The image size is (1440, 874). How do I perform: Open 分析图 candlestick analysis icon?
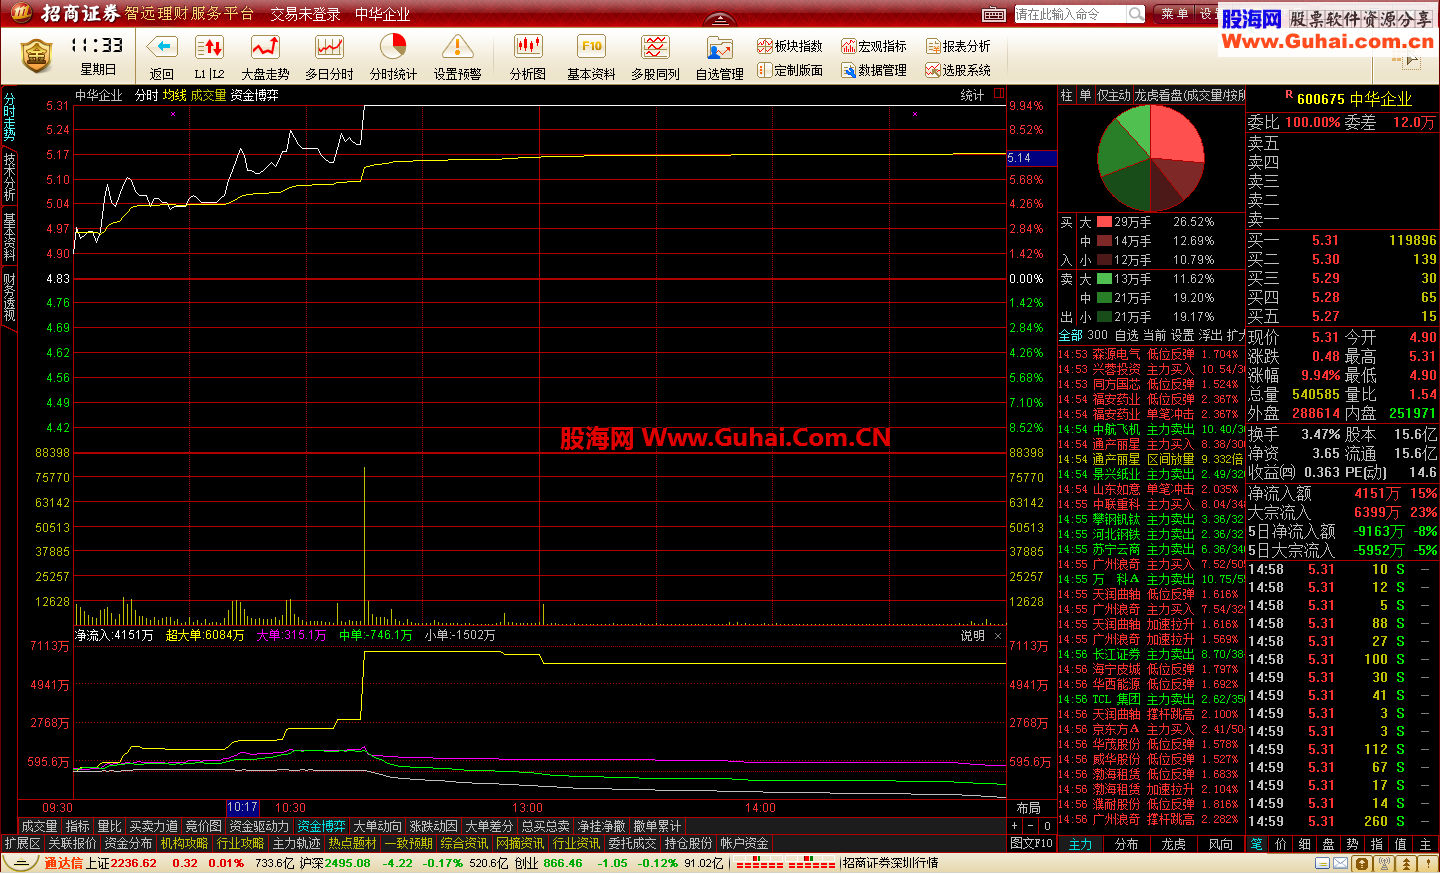(528, 47)
